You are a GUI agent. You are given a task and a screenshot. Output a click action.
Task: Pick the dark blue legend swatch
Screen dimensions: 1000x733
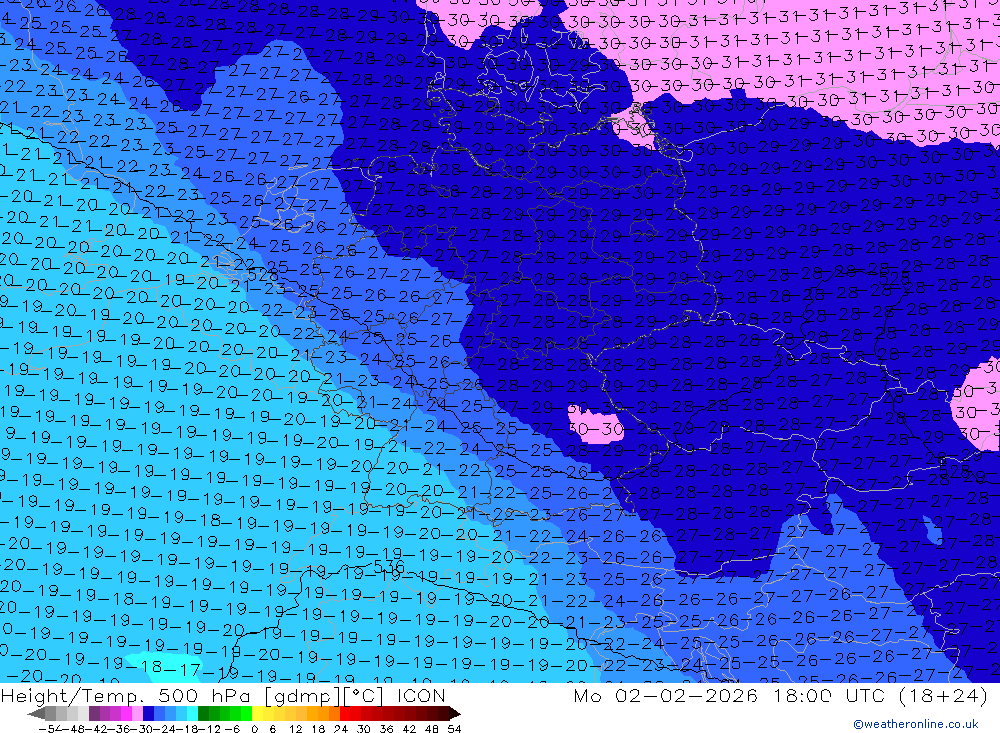pos(149,714)
